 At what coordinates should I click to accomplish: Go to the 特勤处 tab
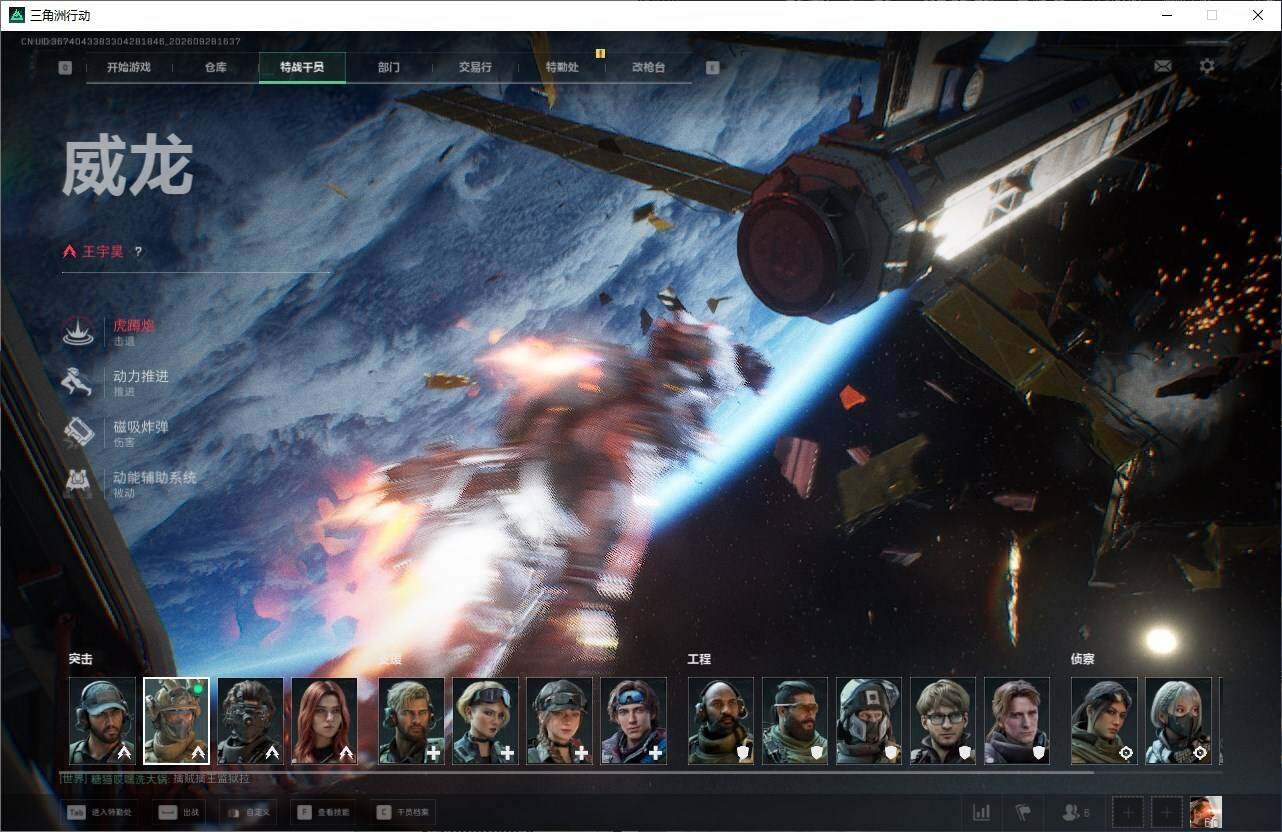pos(562,68)
